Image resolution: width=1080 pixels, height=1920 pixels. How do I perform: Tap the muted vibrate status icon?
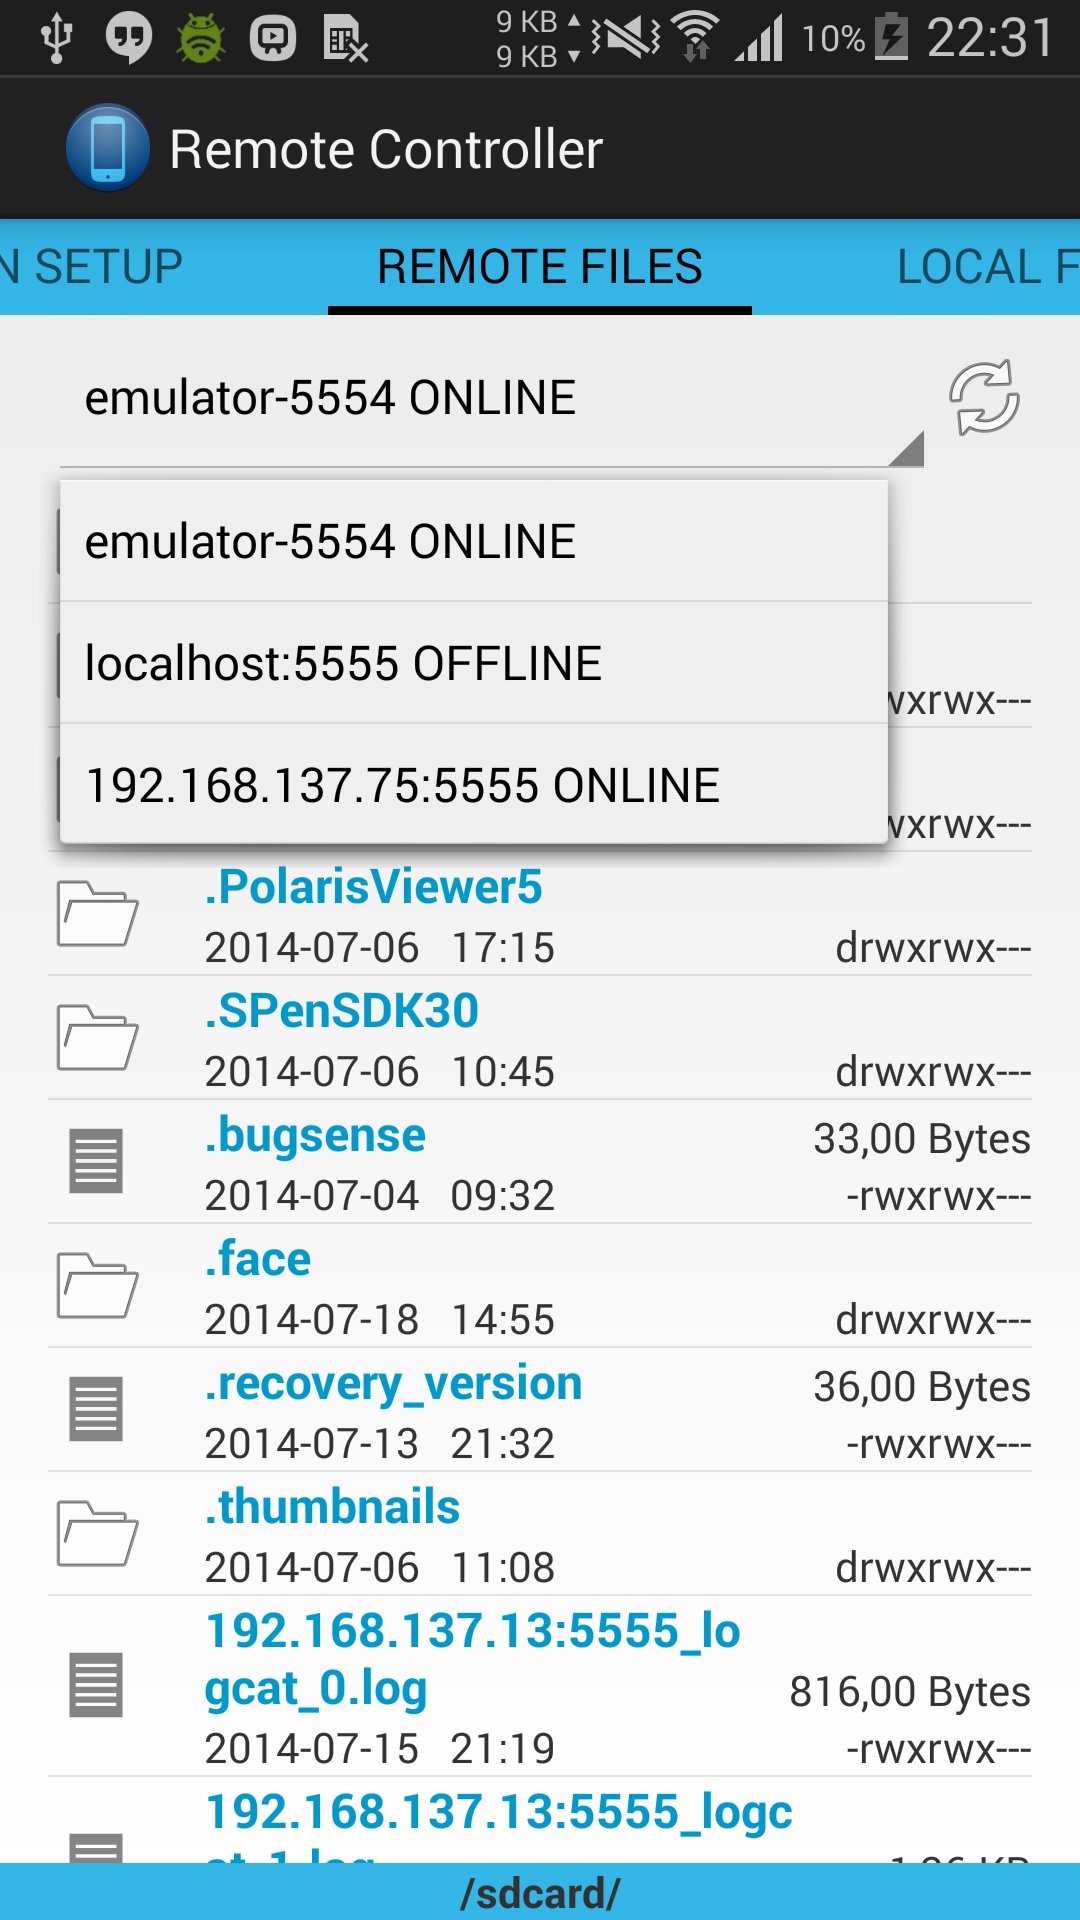626,37
